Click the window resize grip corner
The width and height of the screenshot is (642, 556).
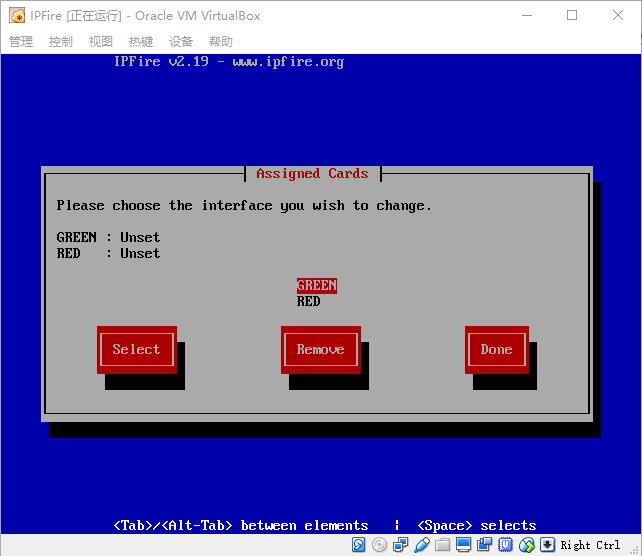(x=635, y=549)
